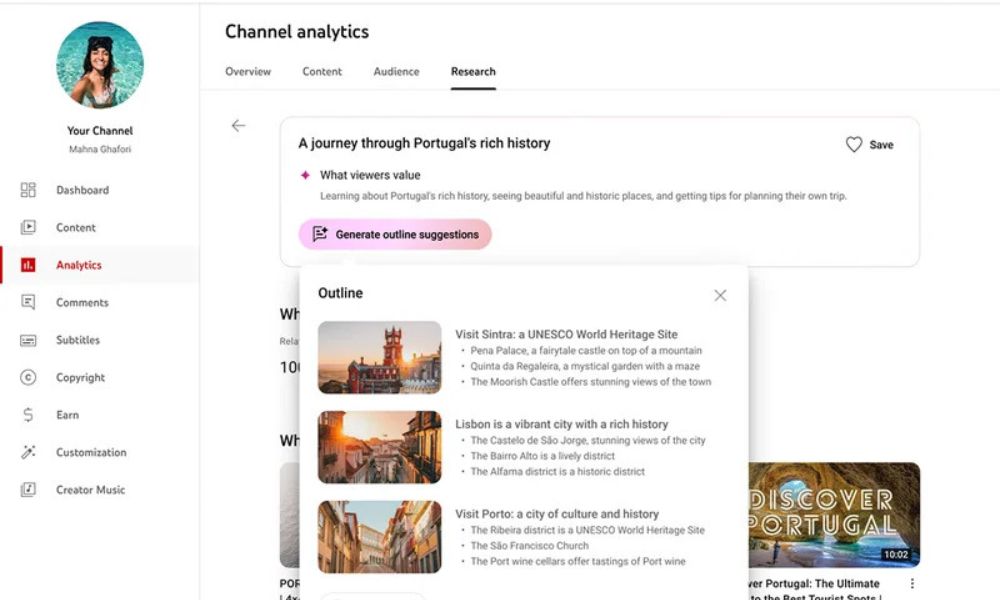Click the Sintra outline thumbnail

point(380,358)
